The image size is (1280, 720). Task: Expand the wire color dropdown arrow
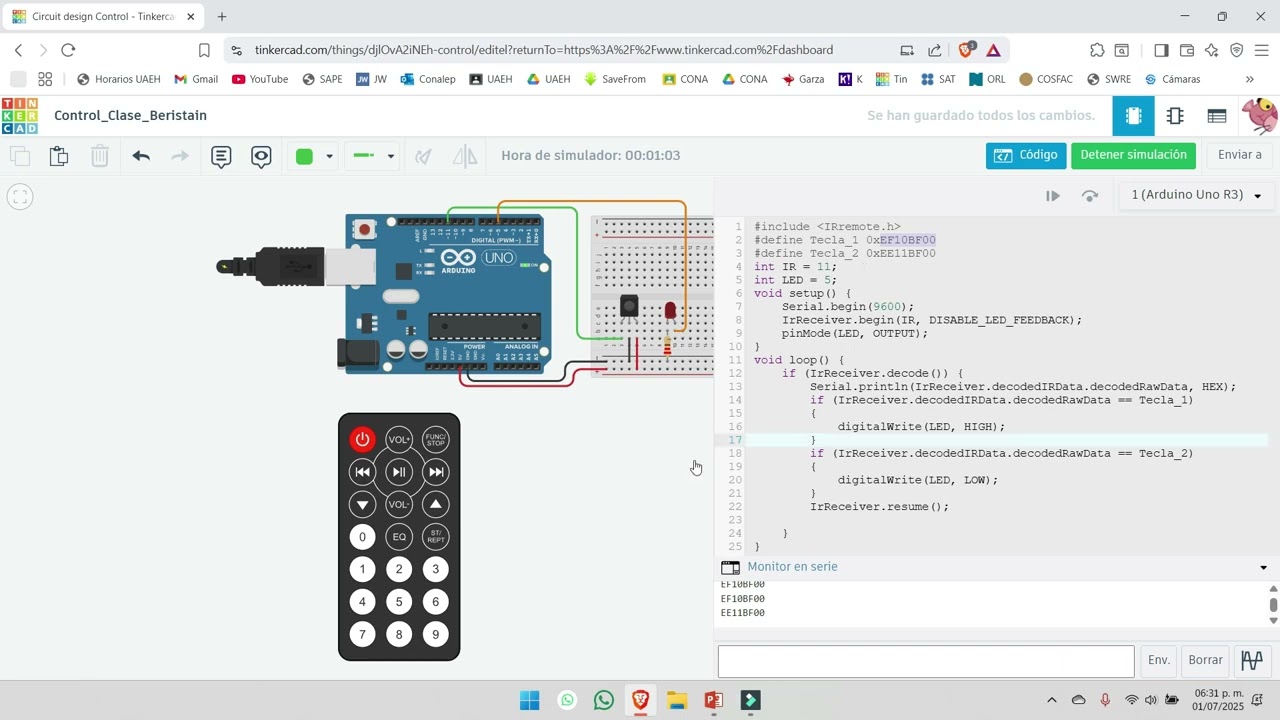(x=329, y=157)
